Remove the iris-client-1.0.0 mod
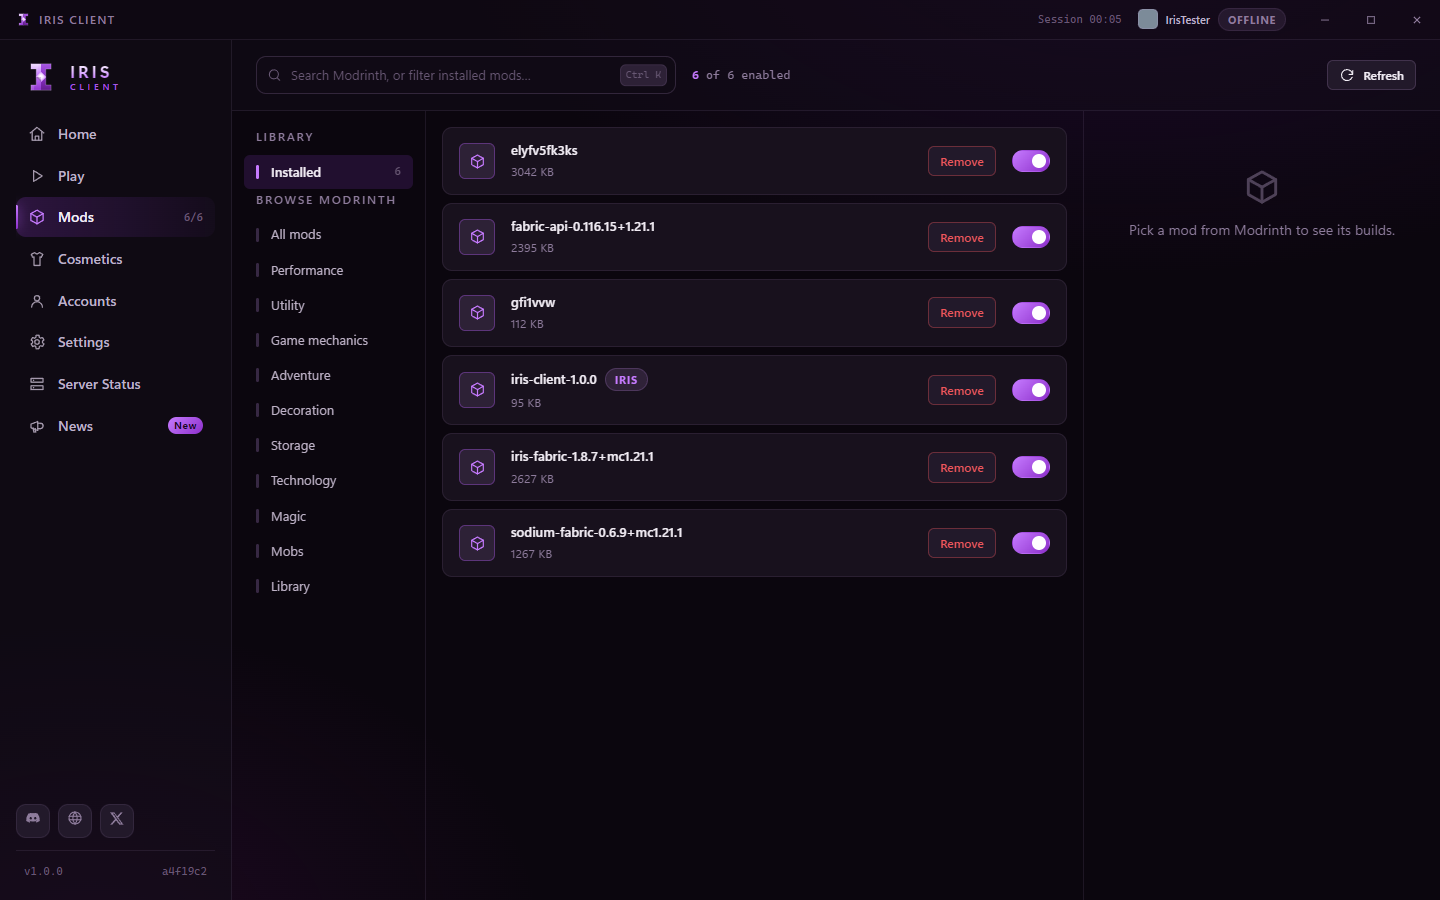The image size is (1440, 900). point(962,390)
